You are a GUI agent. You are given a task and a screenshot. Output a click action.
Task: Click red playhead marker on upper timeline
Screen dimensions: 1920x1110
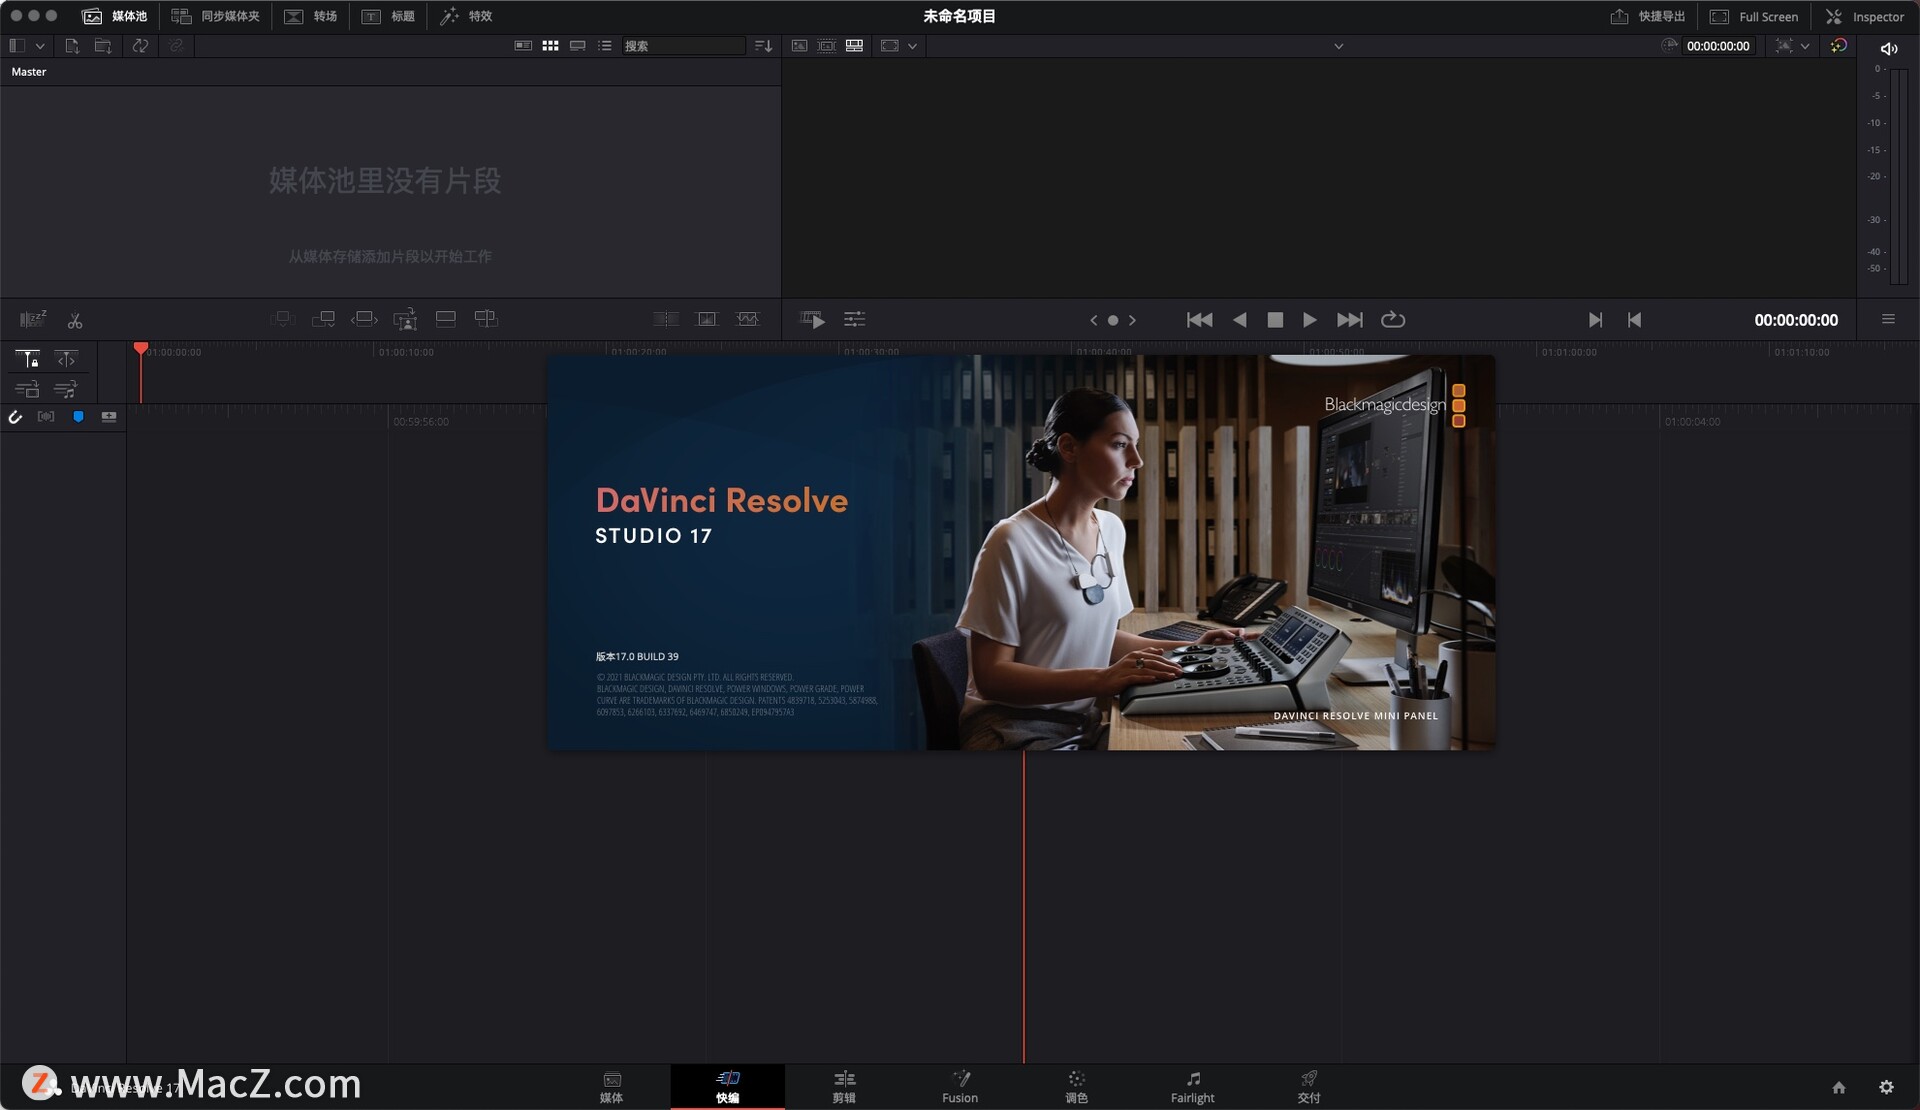(x=141, y=349)
